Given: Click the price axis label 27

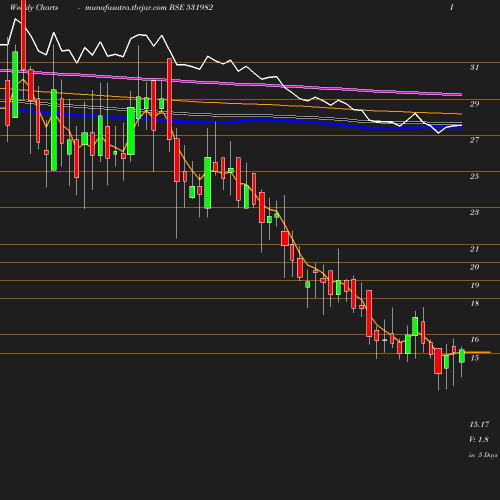Looking at the screenshot, I should tap(474, 140).
